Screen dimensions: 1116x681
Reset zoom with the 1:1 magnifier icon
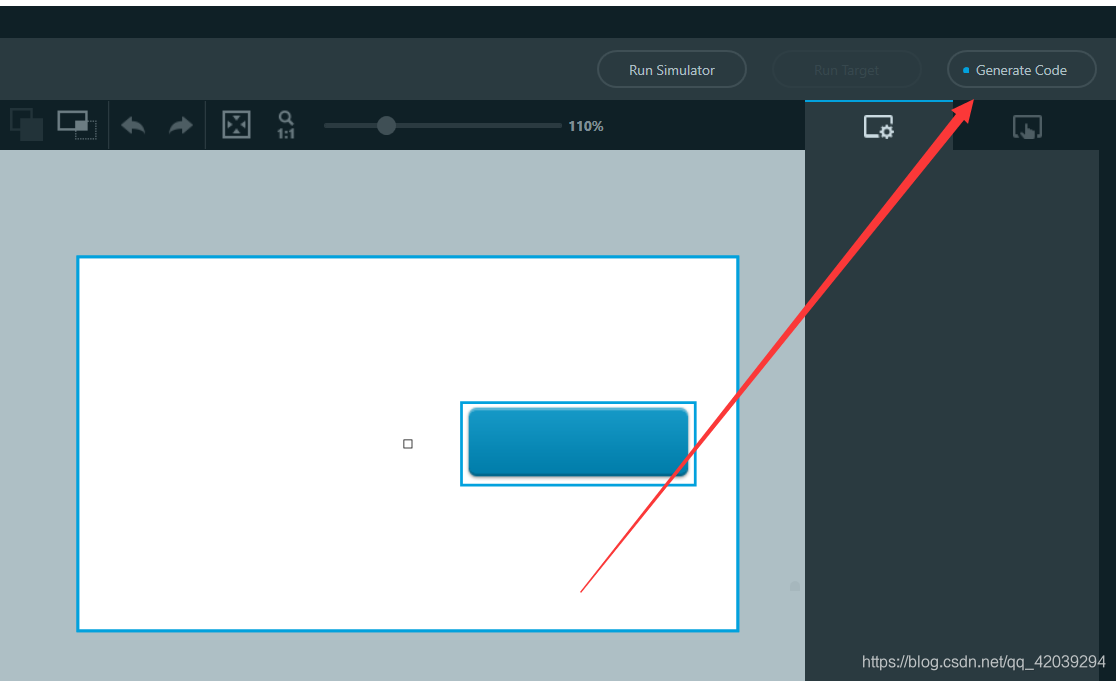coord(286,125)
